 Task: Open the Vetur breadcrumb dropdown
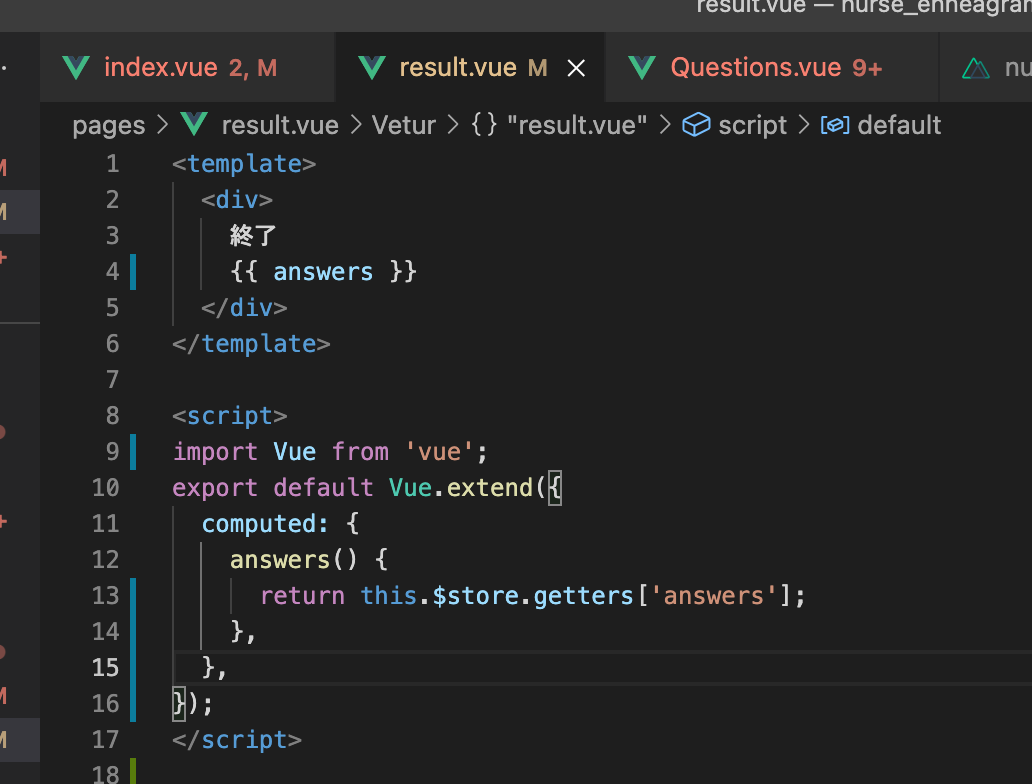[404, 125]
